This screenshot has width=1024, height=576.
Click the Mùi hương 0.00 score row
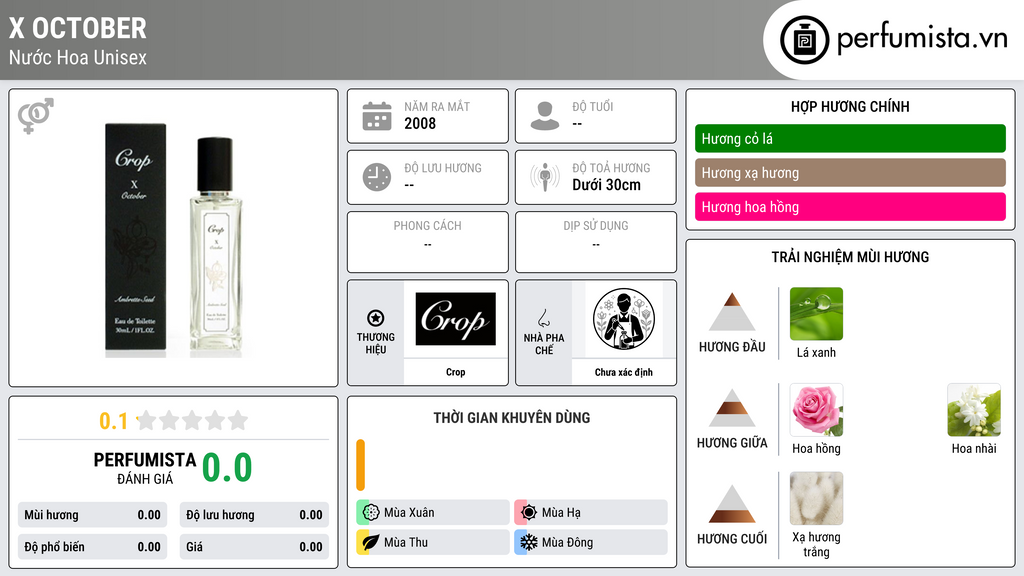pos(92,515)
